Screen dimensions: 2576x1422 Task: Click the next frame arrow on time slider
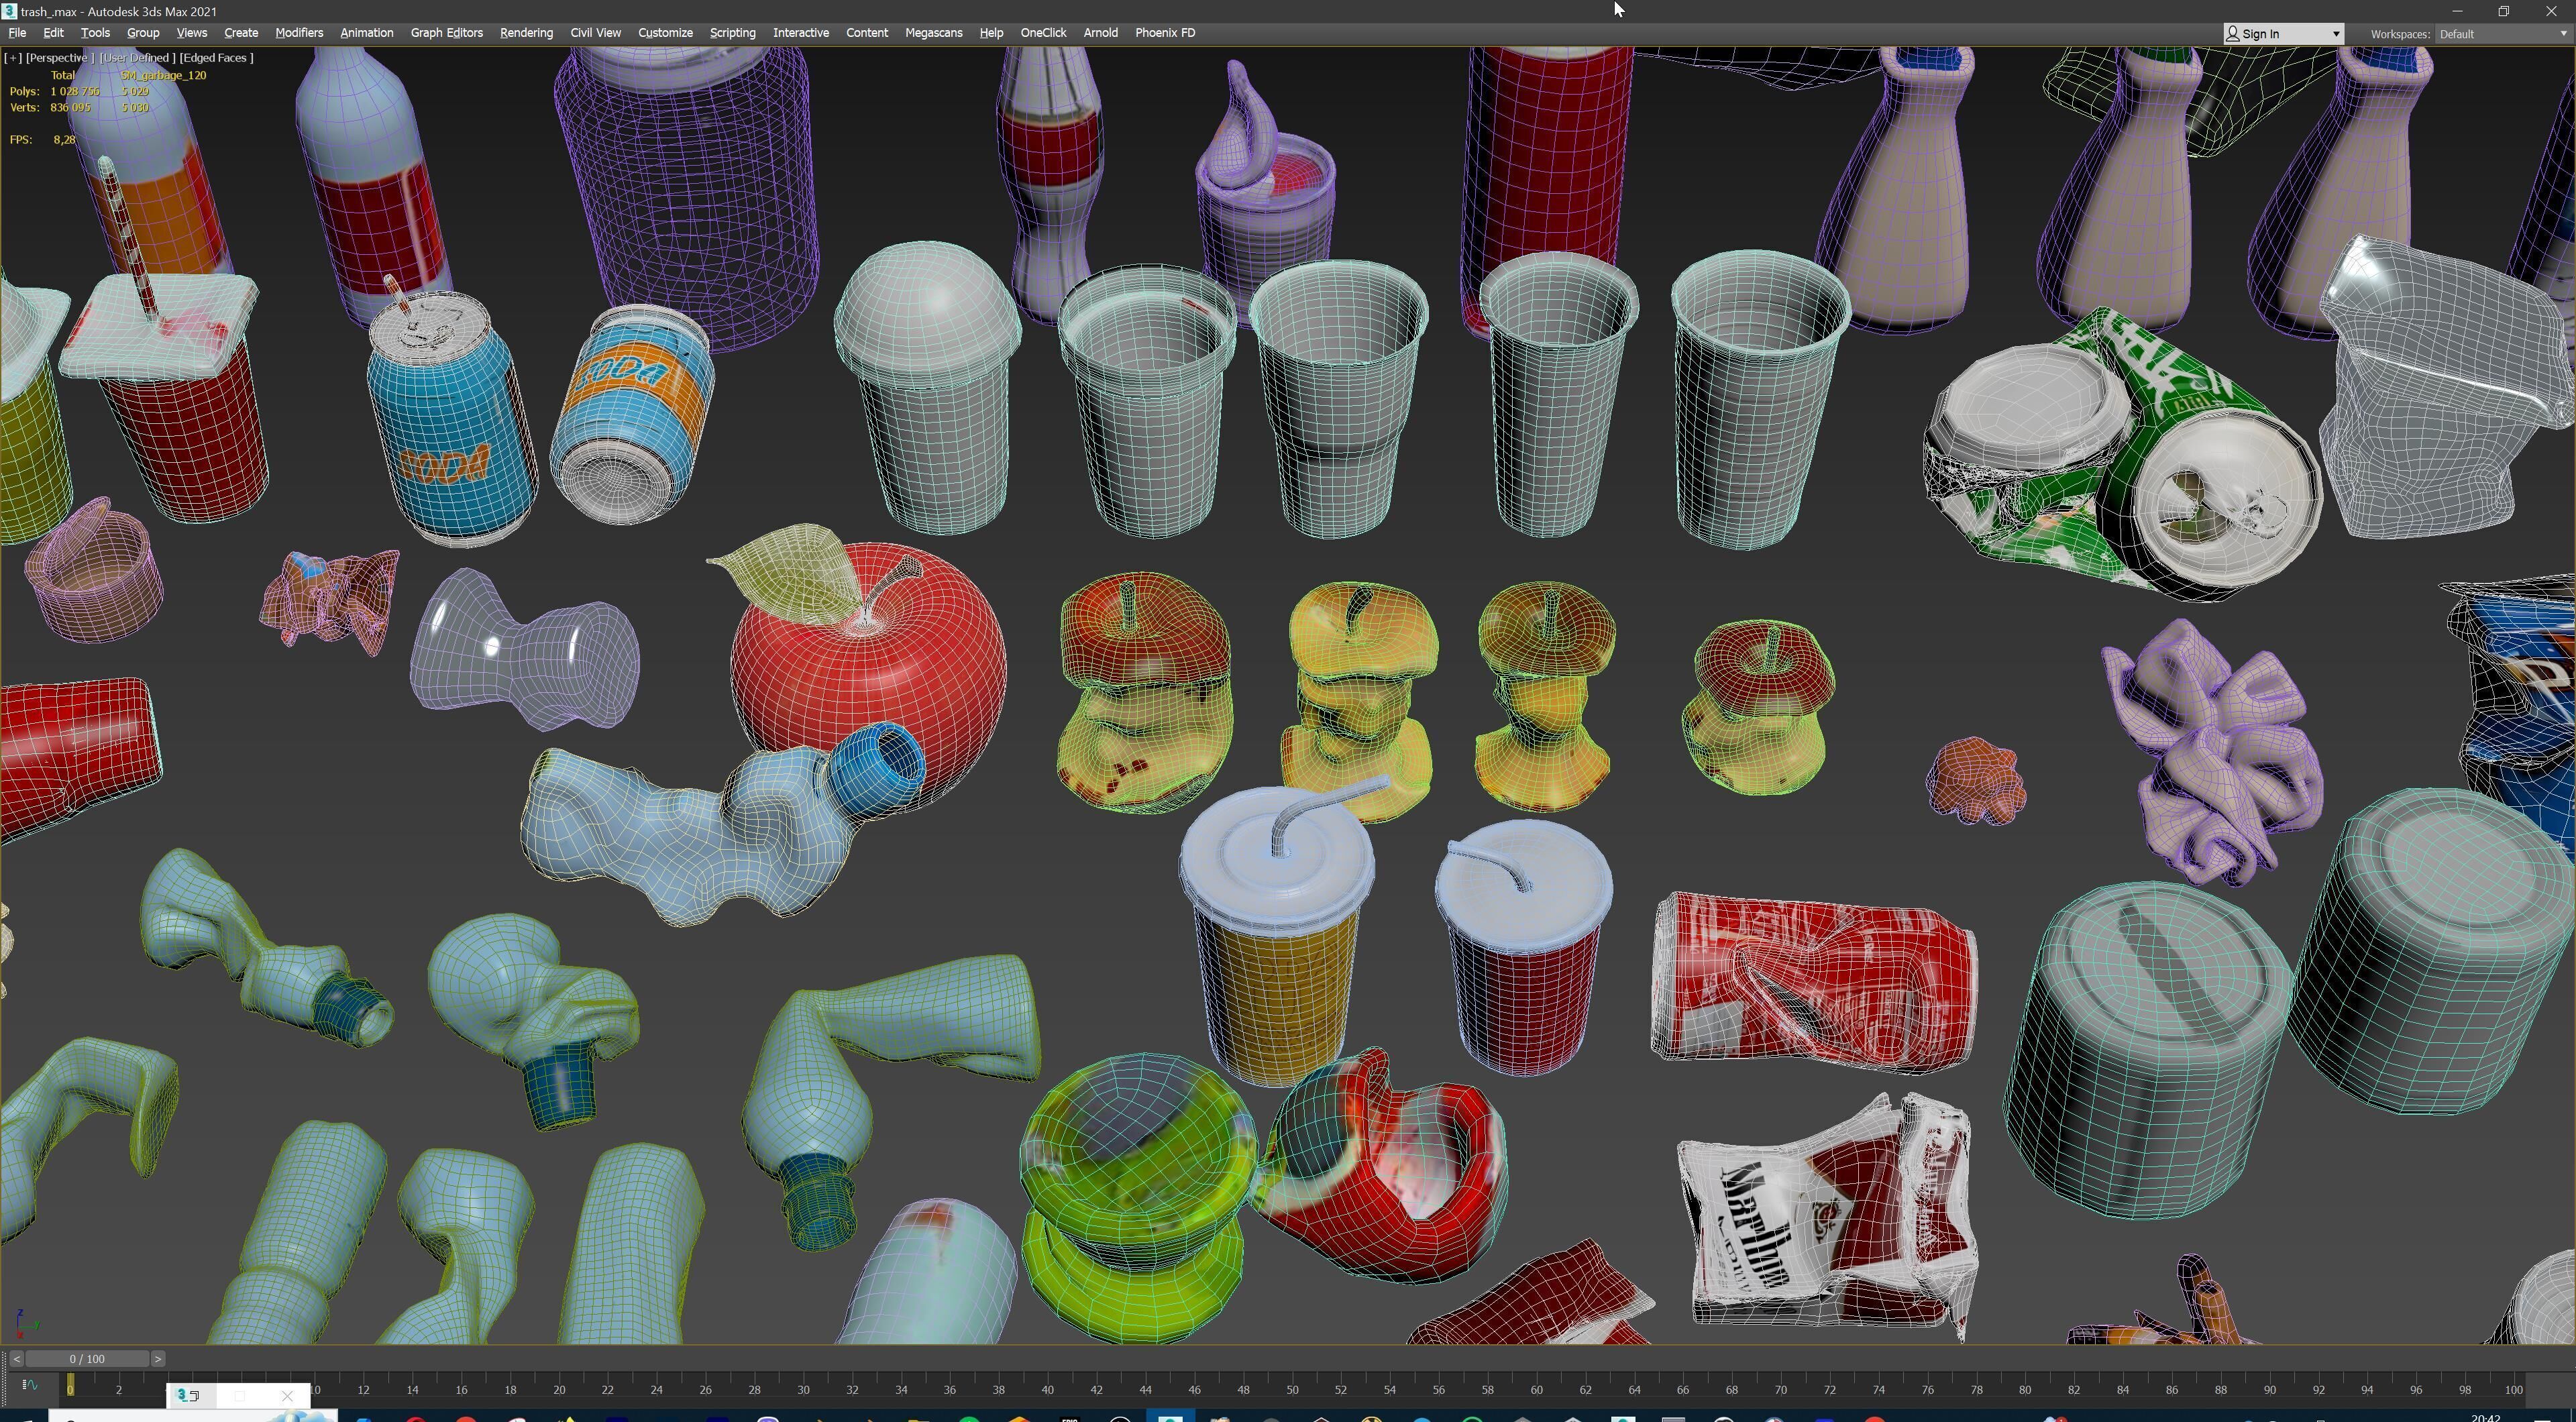click(x=158, y=1359)
